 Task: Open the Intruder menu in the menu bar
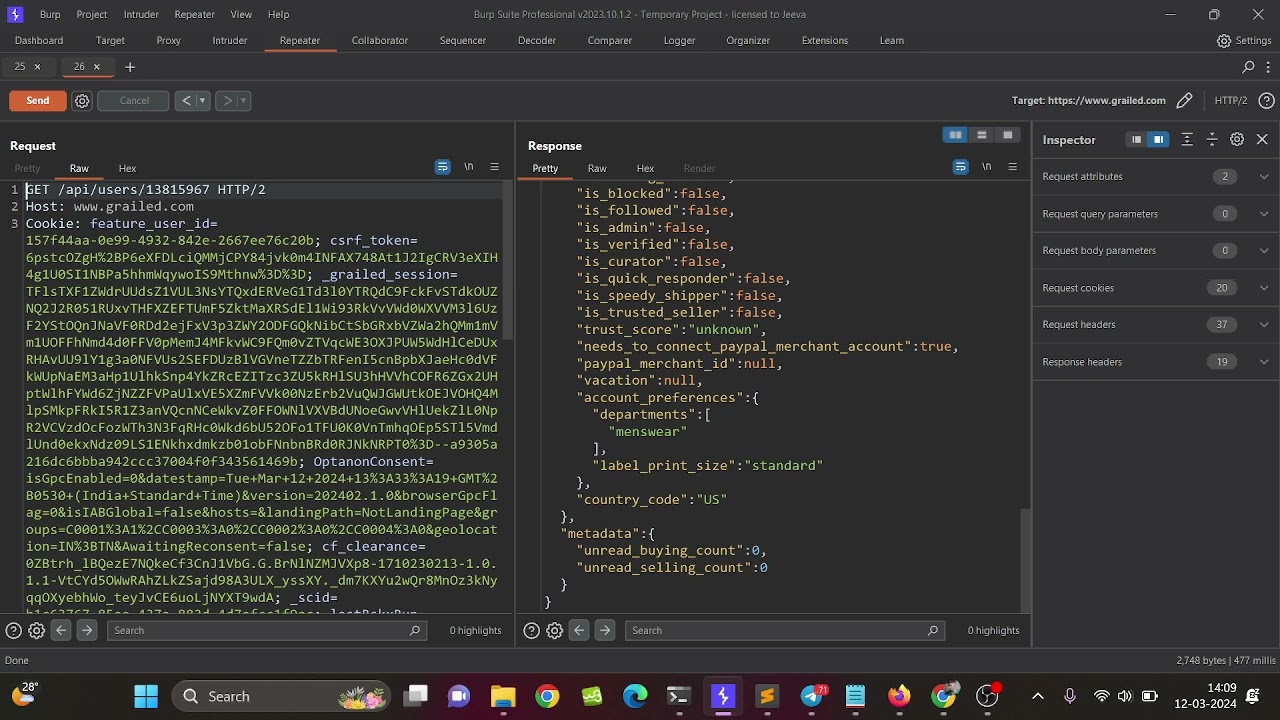pos(141,14)
